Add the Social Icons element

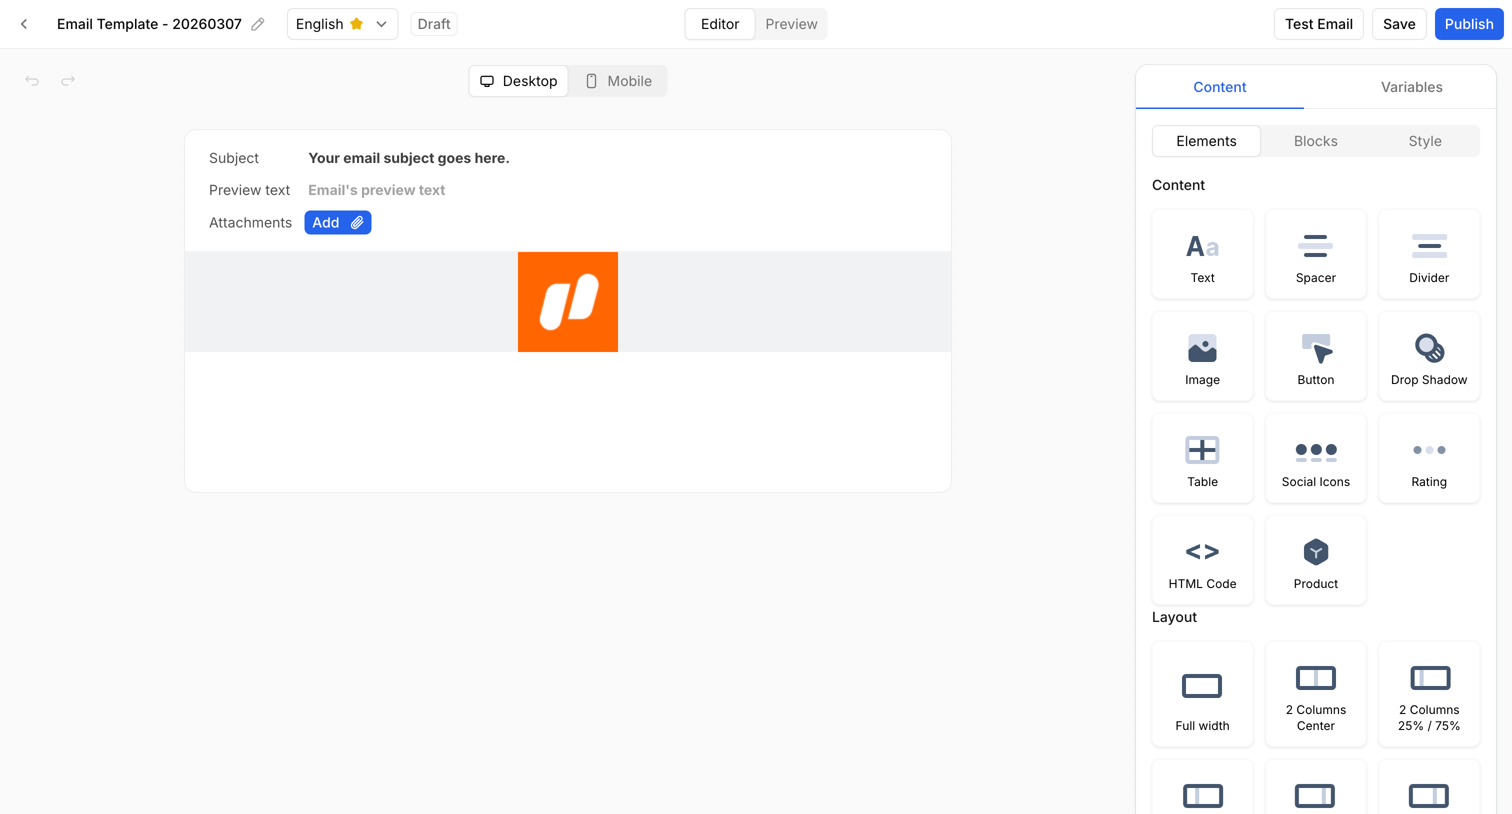[1315, 459]
